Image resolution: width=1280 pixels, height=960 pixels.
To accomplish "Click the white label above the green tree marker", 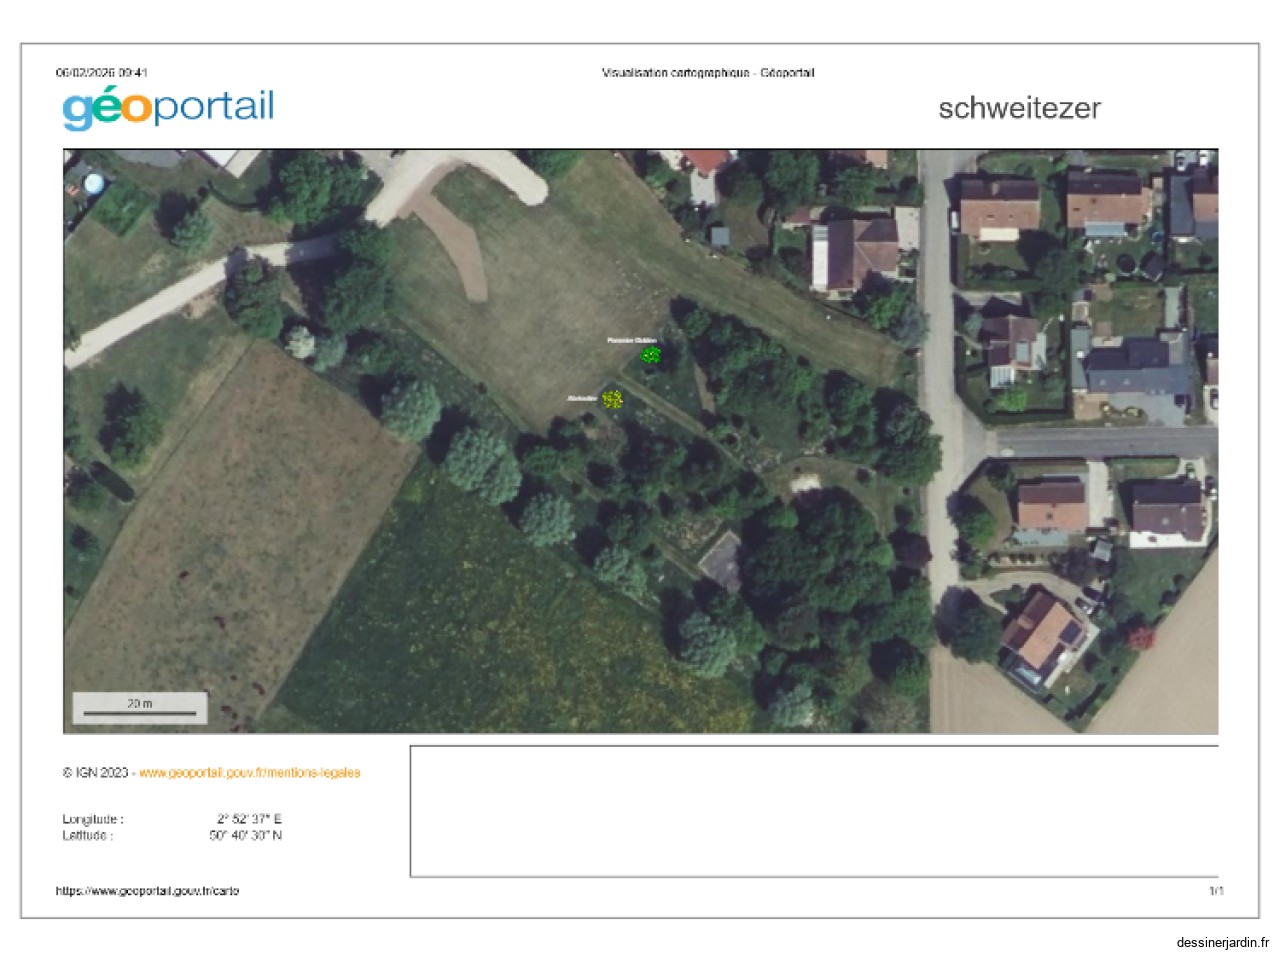I will click(x=632, y=341).
